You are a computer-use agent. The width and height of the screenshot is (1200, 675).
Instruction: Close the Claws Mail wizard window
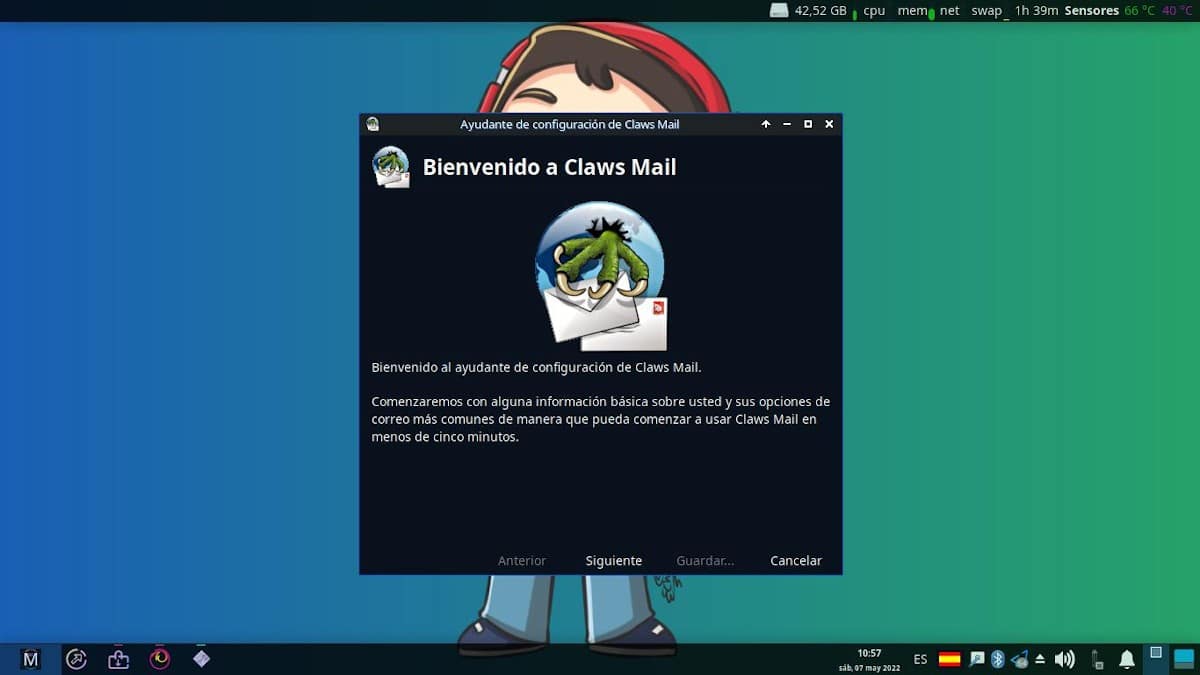[x=829, y=124]
